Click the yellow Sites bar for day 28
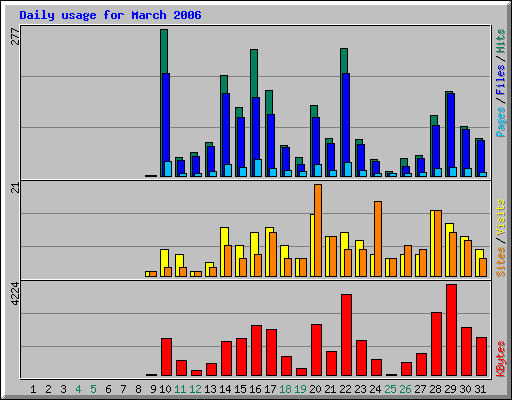512x400 pixels. pyautogui.click(x=432, y=243)
